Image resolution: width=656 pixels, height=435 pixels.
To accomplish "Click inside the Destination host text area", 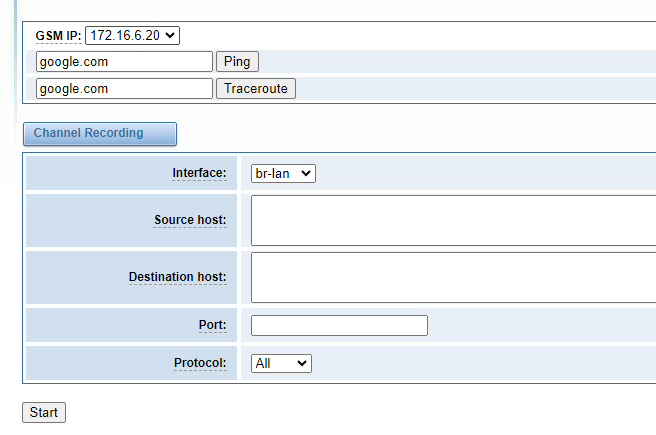I will point(454,277).
